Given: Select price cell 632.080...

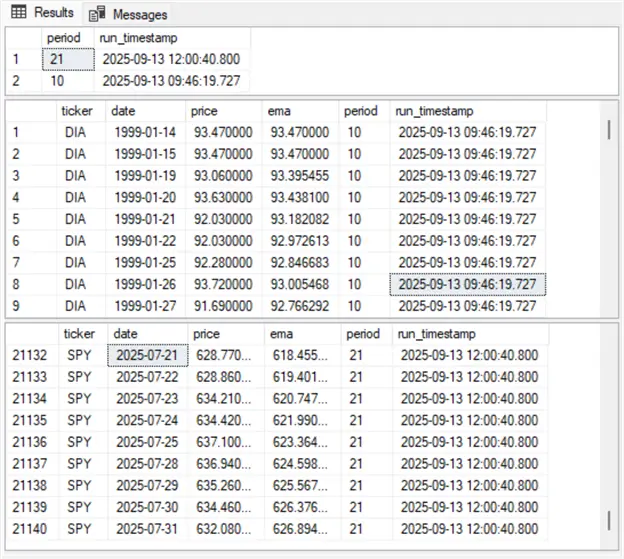Looking at the screenshot, I should [x=224, y=529].
